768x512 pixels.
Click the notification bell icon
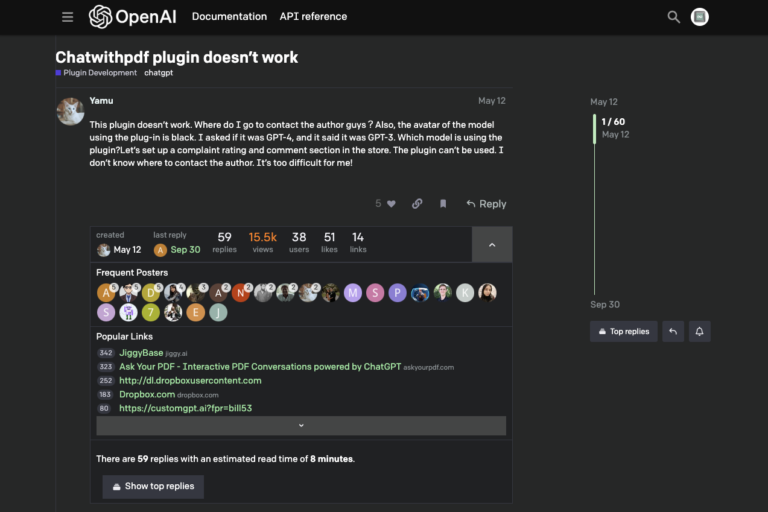699,331
